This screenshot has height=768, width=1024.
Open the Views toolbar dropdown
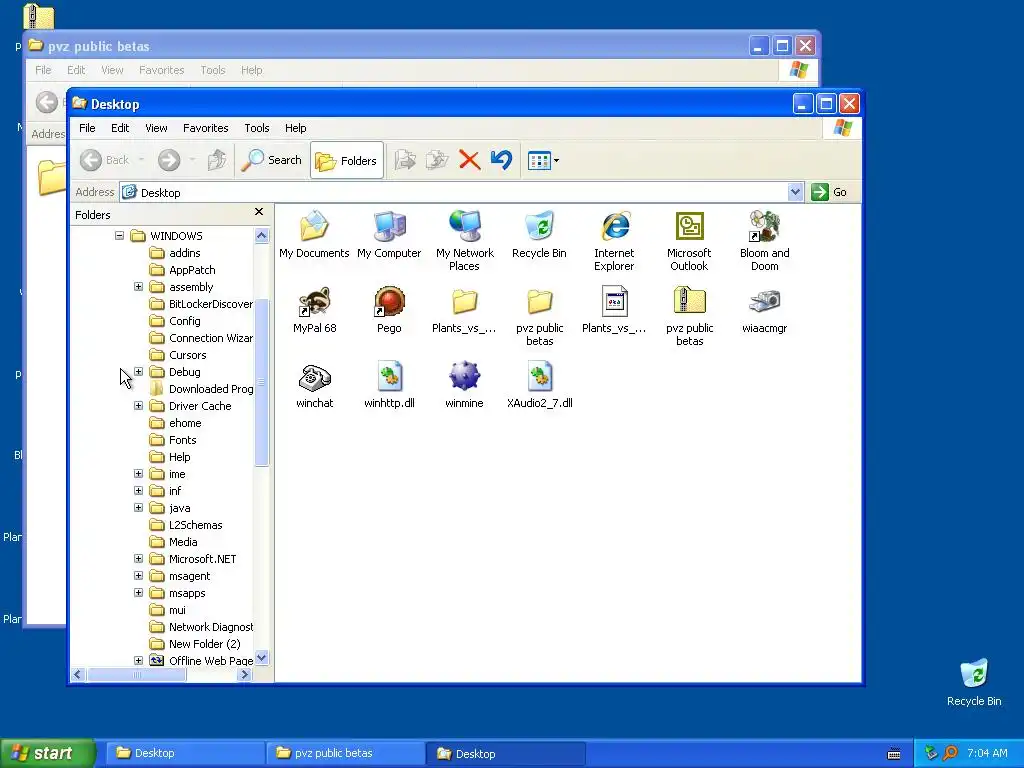(x=543, y=160)
